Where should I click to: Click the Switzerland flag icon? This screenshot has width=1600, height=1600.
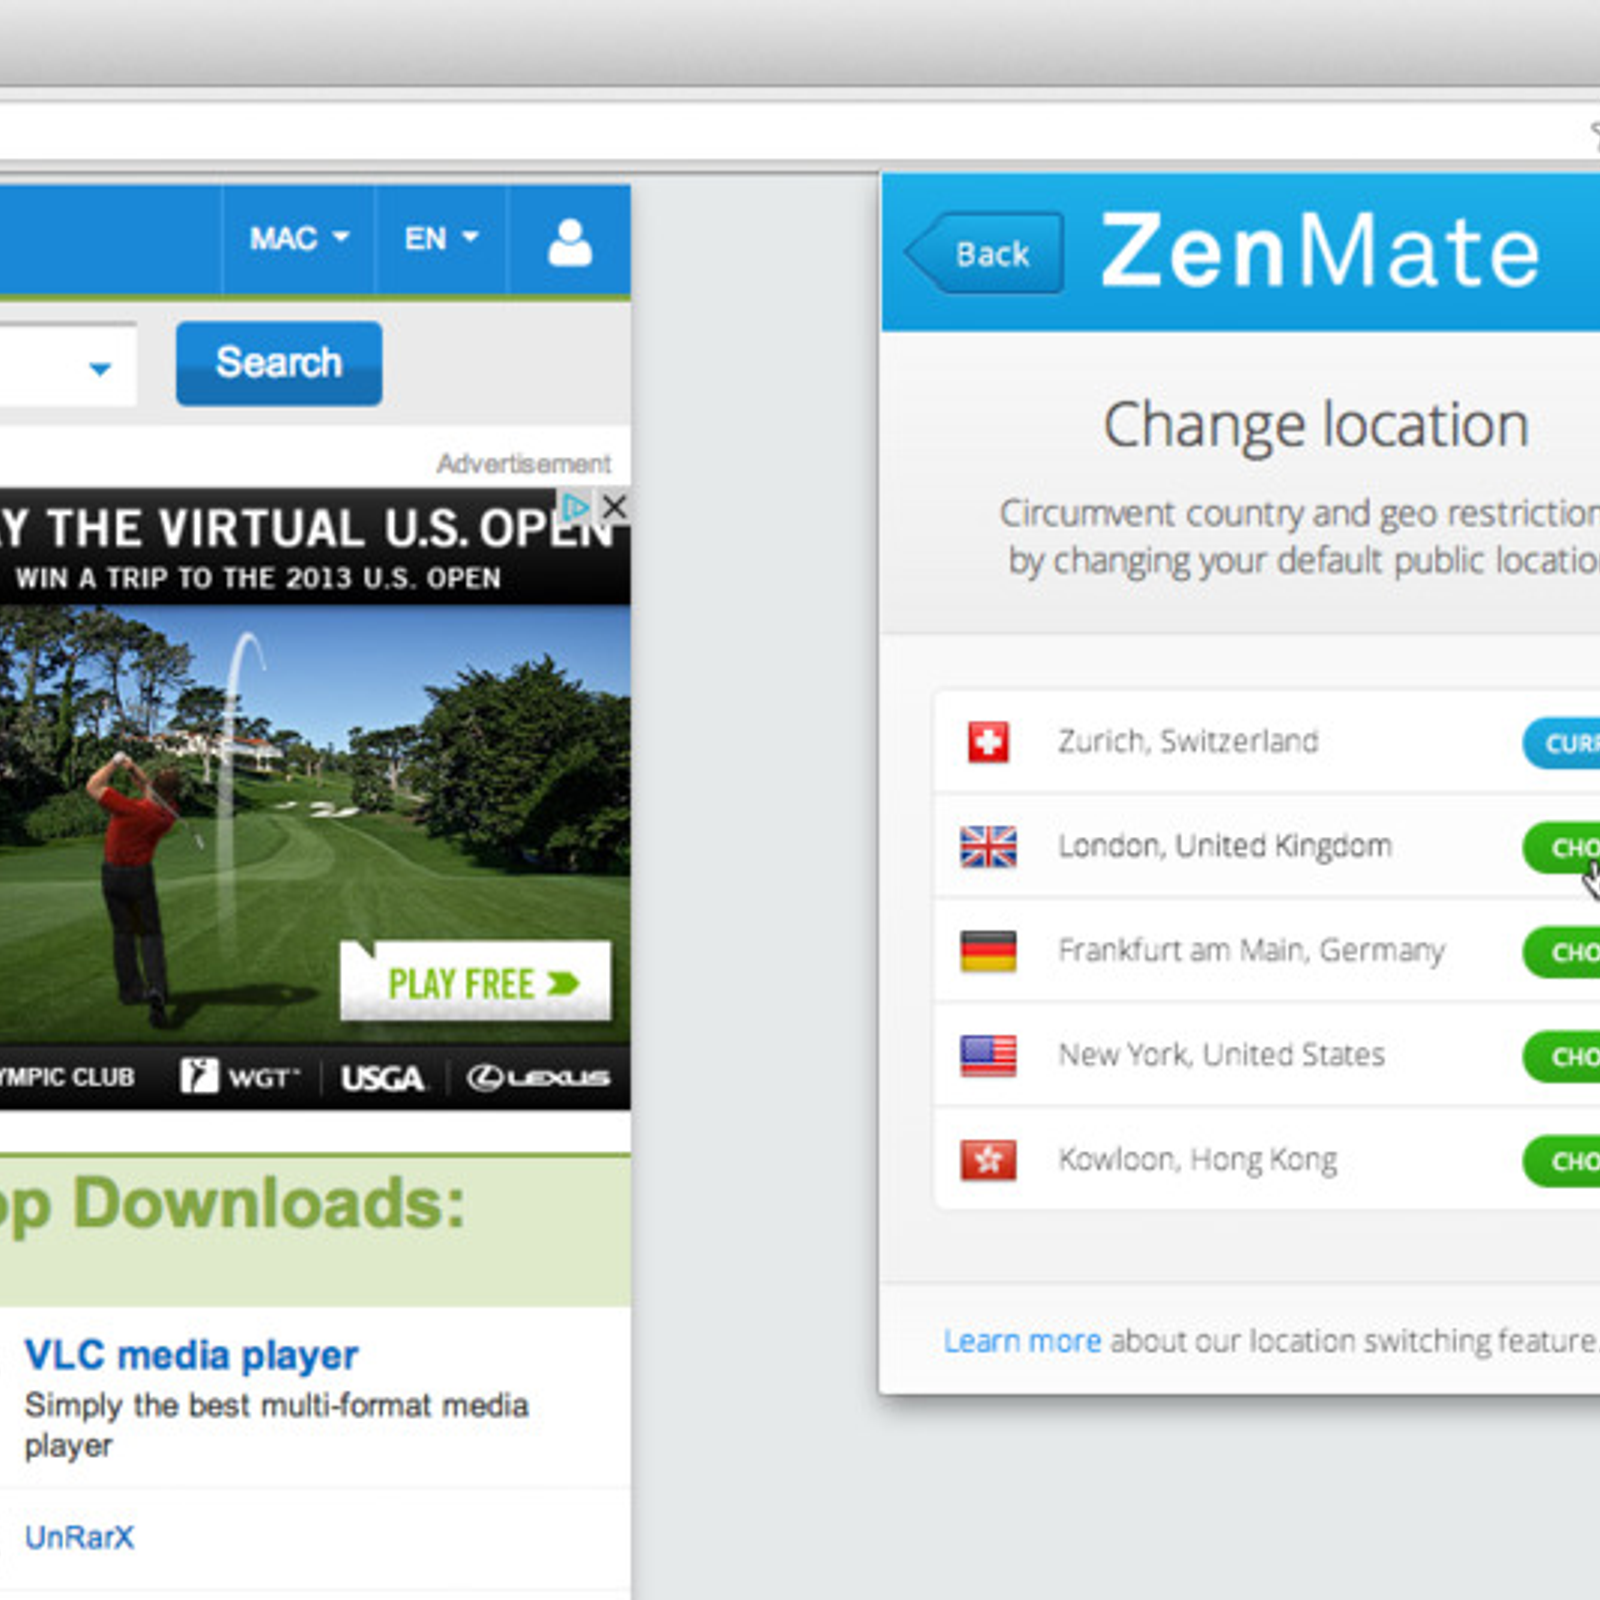[x=988, y=742]
